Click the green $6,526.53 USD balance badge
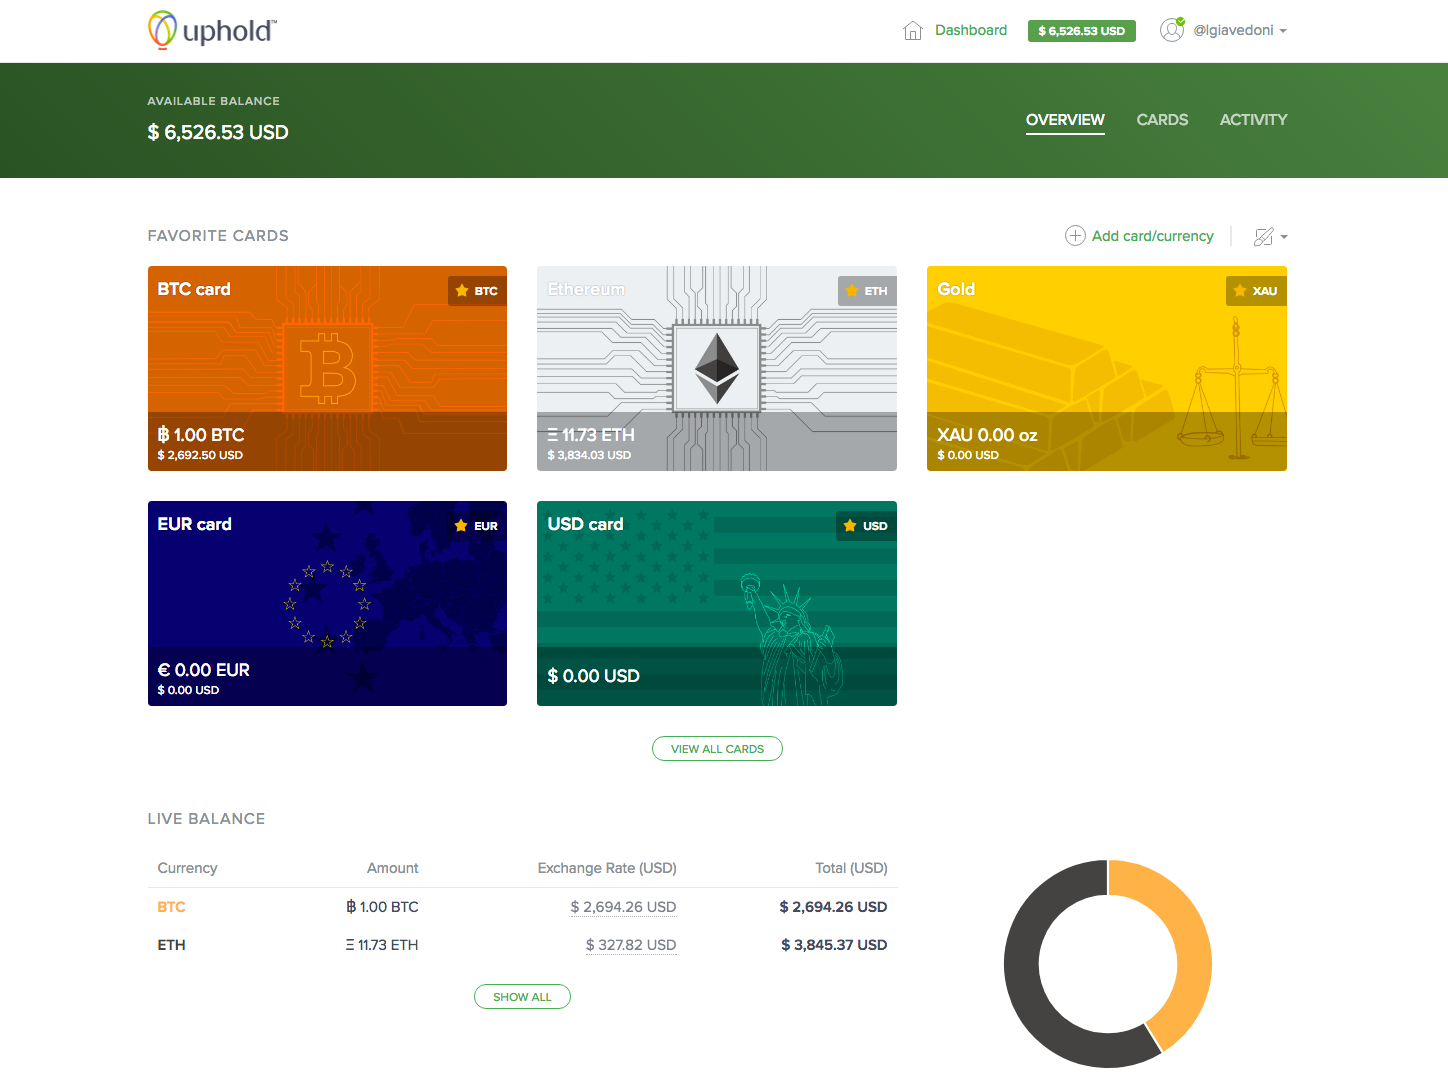1448x1080 pixels. click(x=1082, y=31)
